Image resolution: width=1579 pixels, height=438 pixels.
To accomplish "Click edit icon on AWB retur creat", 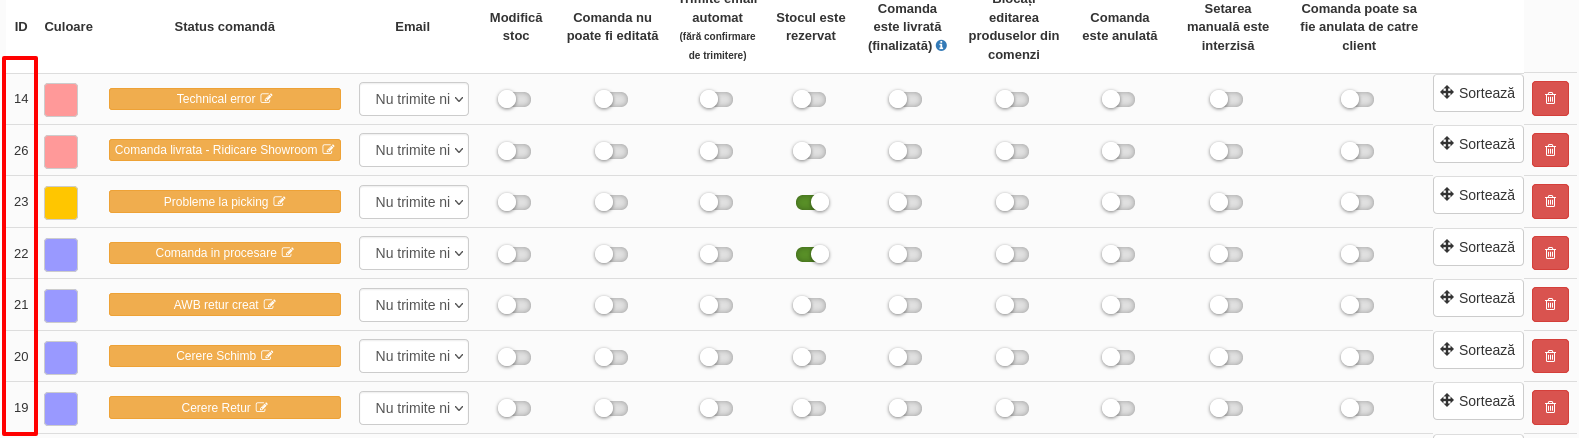I will tap(269, 305).
